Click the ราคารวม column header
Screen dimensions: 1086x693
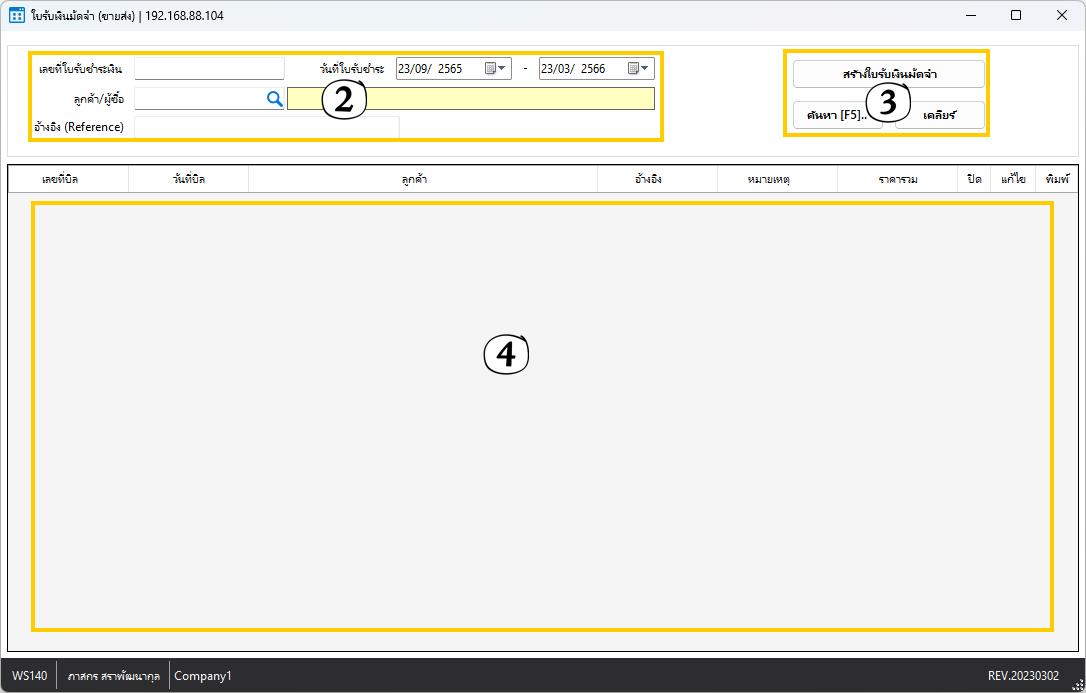point(897,179)
